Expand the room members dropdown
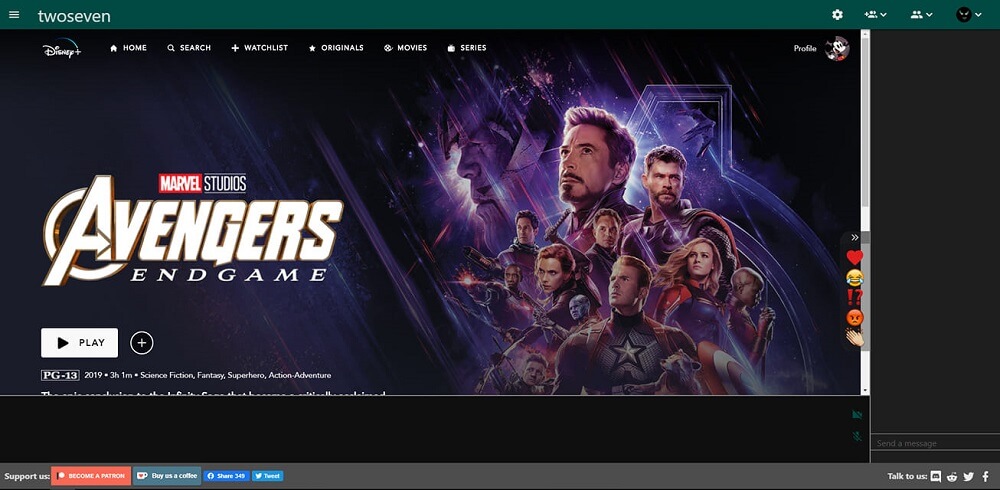This screenshot has height=490, width=1000. click(922, 15)
